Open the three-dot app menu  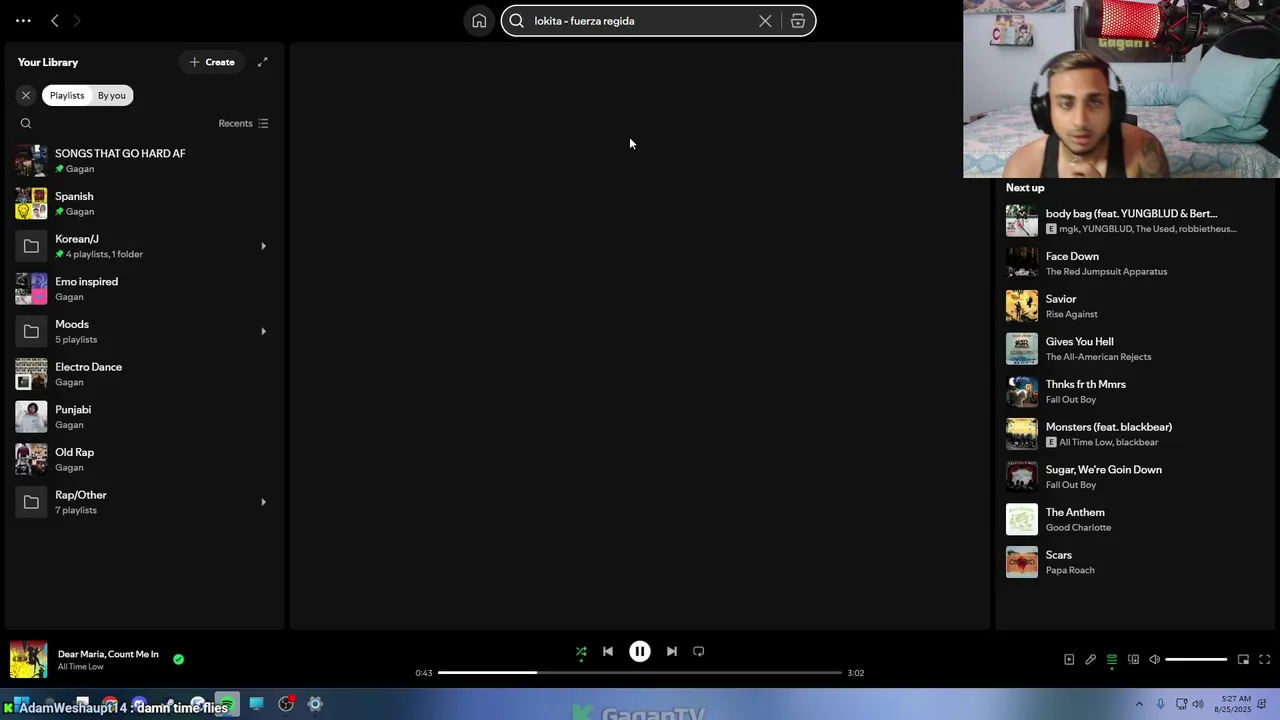23,20
